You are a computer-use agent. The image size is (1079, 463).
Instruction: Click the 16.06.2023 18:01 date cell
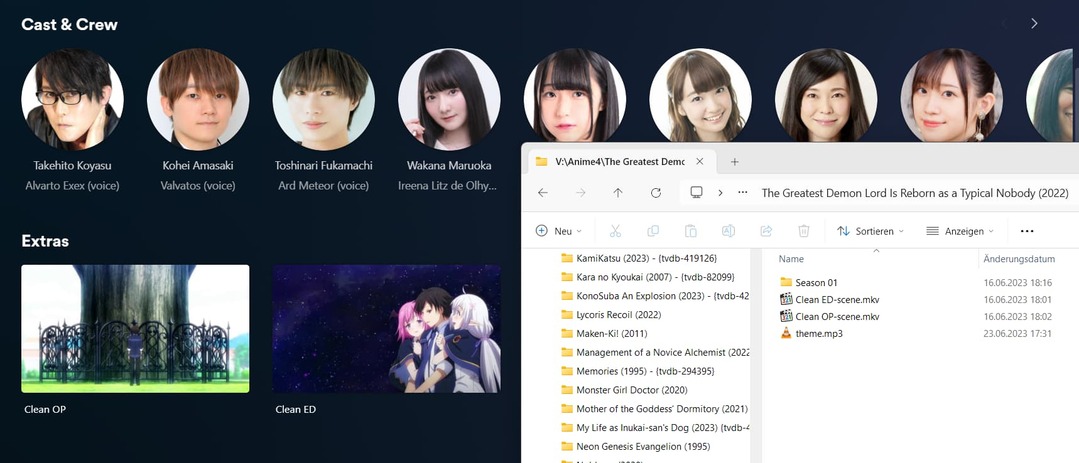click(x=1018, y=299)
